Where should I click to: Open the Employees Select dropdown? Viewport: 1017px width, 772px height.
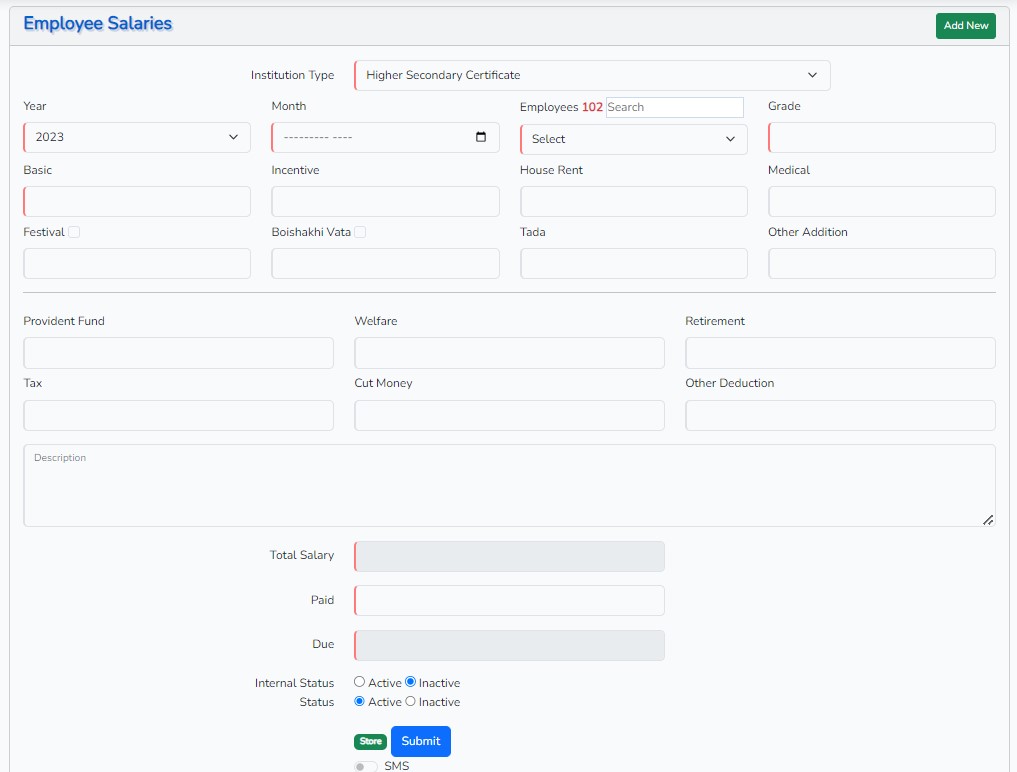tap(634, 139)
